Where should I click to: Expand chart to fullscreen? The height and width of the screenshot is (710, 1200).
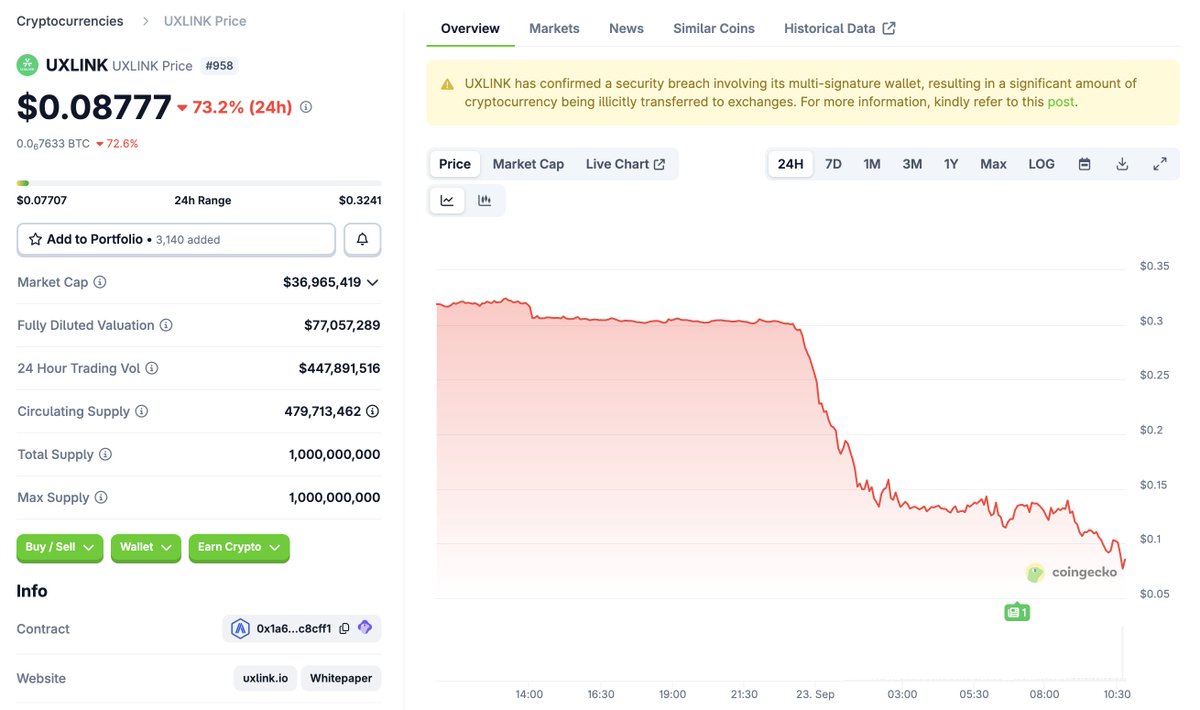(1160, 164)
